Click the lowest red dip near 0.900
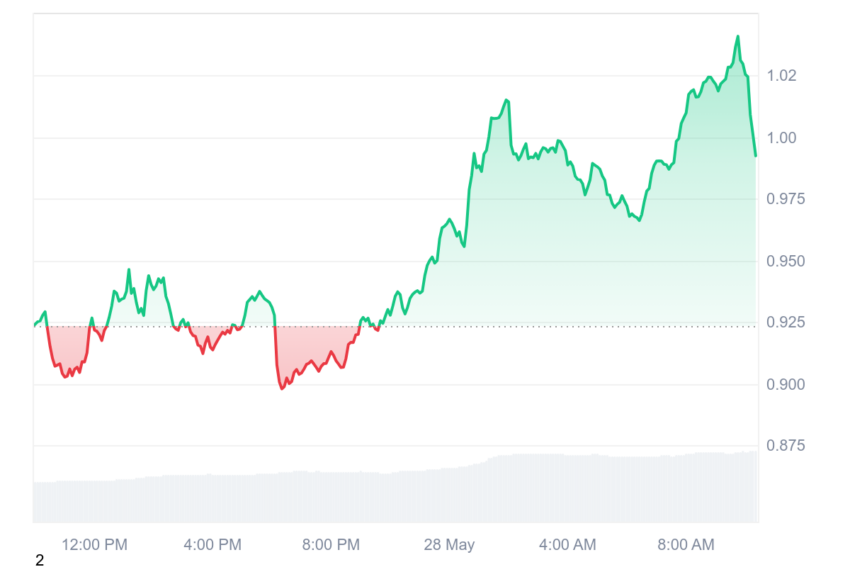The width and height of the screenshot is (850, 567). (x=282, y=388)
